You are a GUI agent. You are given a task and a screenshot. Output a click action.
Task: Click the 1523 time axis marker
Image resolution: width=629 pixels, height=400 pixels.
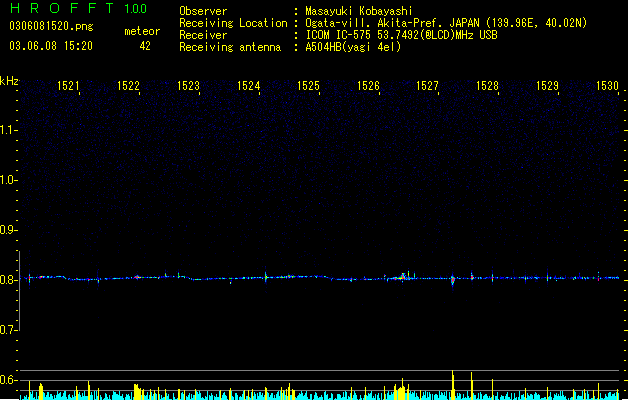click(188, 86)
